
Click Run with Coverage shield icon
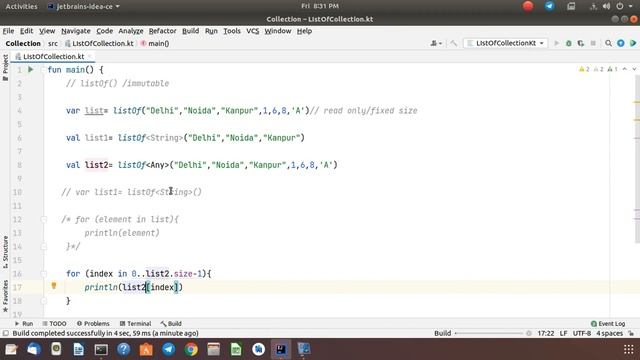pos(581,43)
